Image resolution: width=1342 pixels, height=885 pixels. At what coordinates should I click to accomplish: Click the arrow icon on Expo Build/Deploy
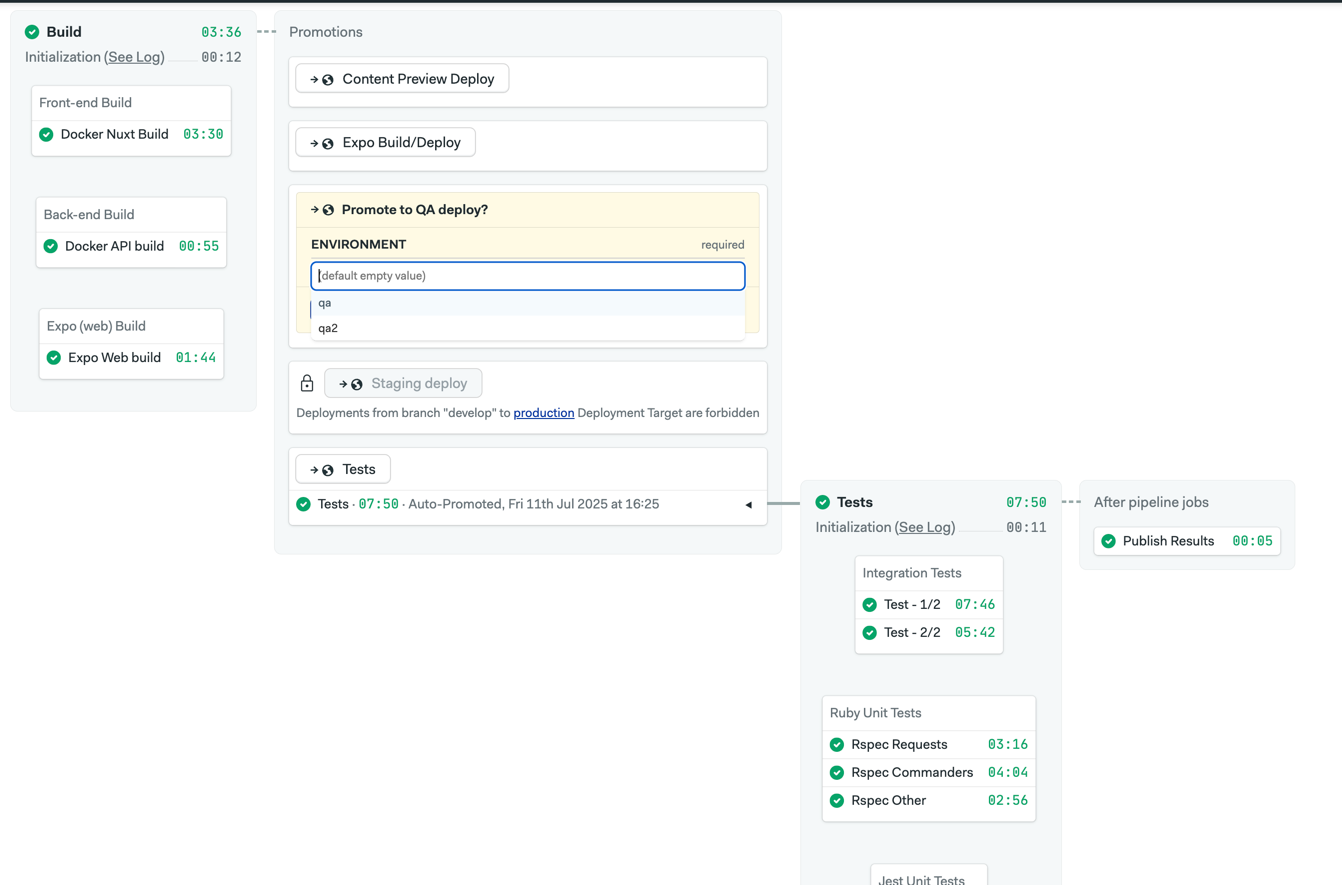click(x=311, y=142)
